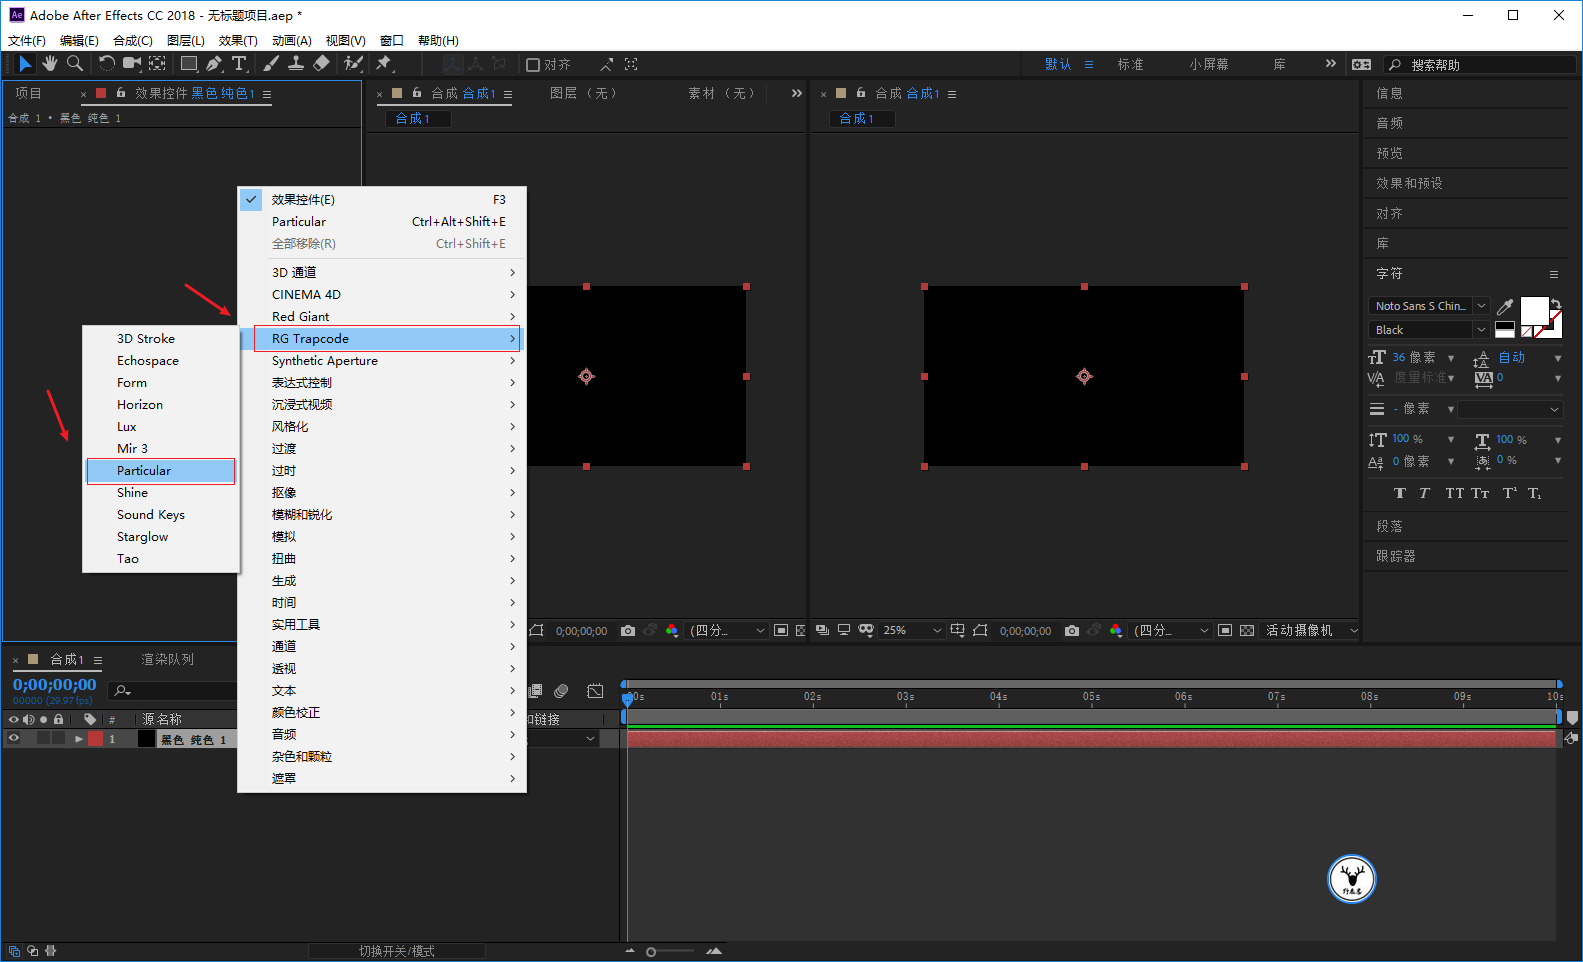Screen dimensions: 1583x962
Task: Click the 搜索帮助 search field
Action: [1479, 65]
